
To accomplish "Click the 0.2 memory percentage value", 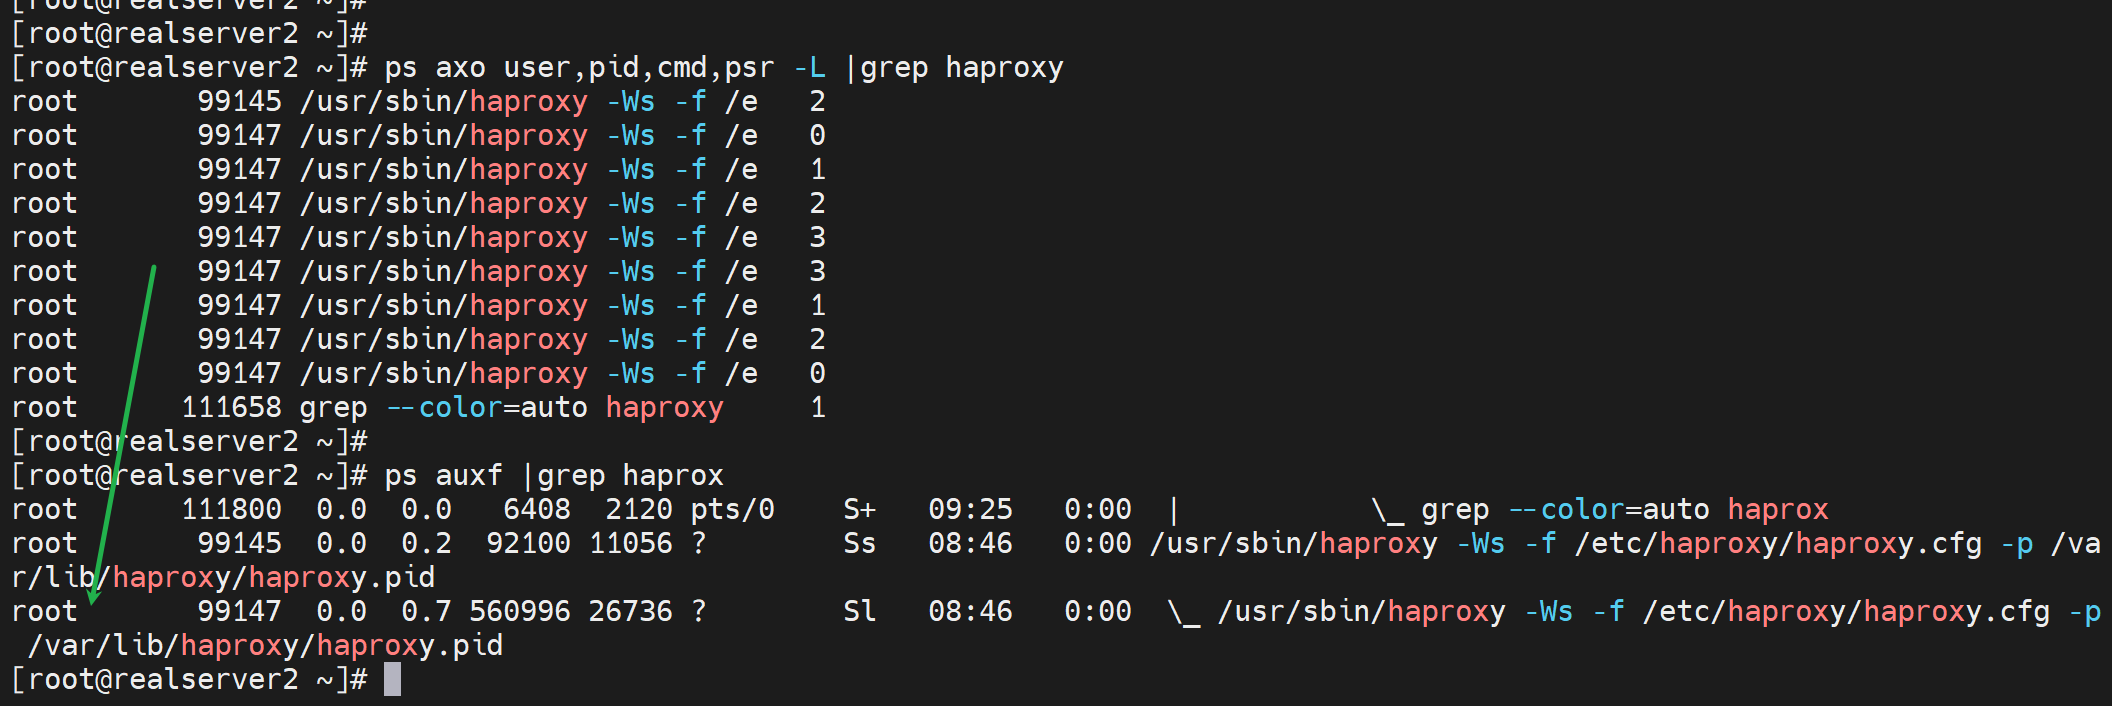I will pyautogui.click(x=426, y=543).
